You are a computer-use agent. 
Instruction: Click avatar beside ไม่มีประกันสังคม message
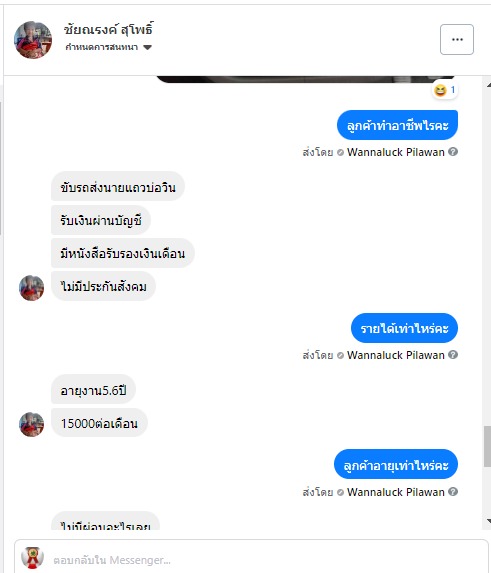coord(31,288)
